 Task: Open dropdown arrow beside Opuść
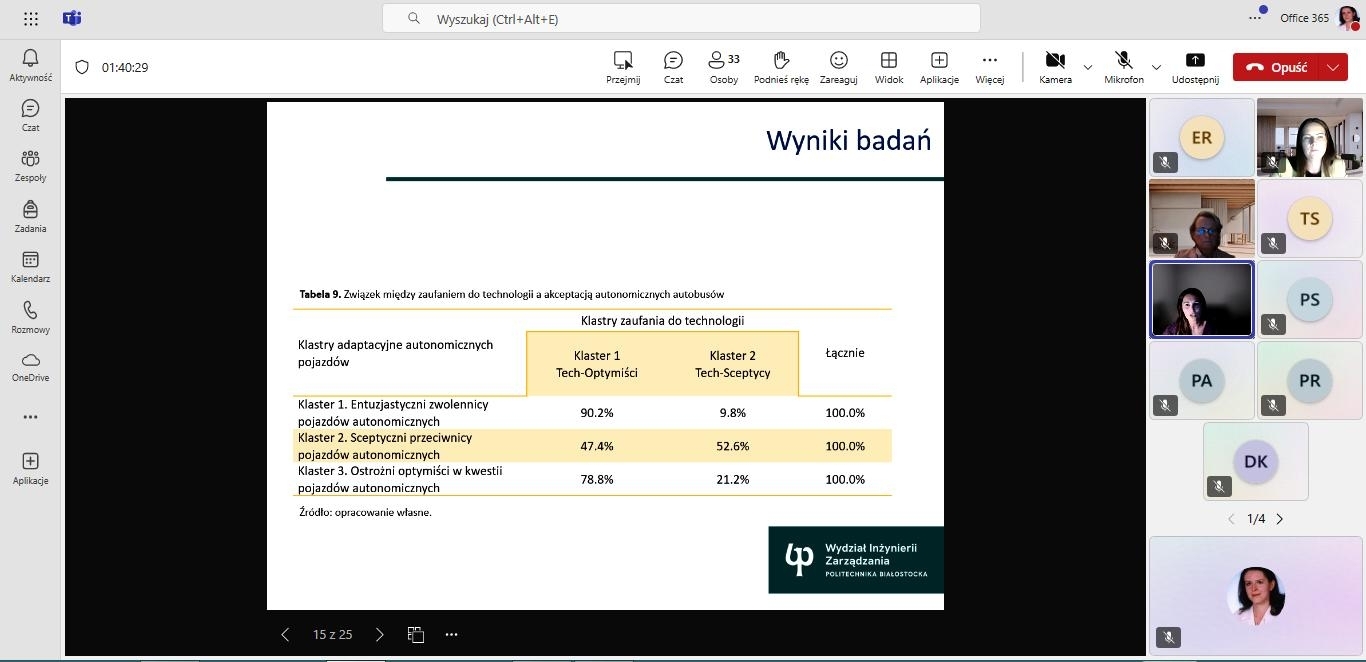click(x=1333, y=67)
